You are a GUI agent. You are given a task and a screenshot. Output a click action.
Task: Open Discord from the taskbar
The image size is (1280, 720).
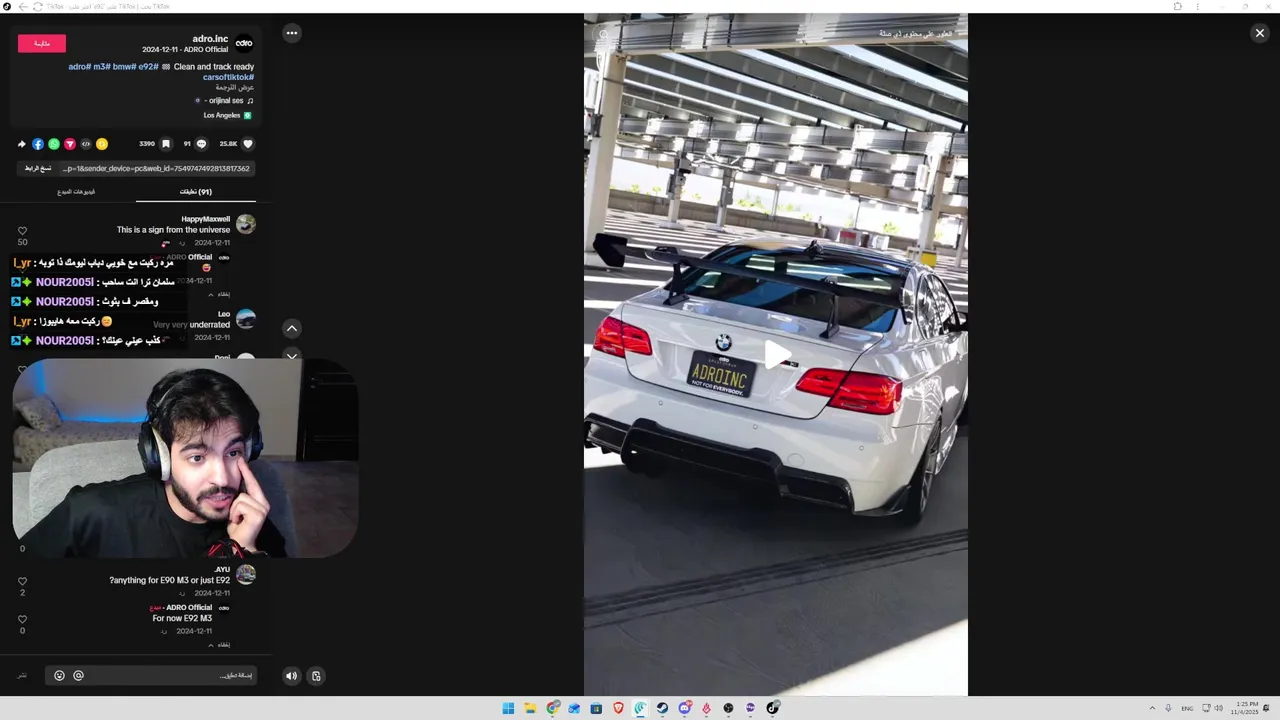[684, 708]
